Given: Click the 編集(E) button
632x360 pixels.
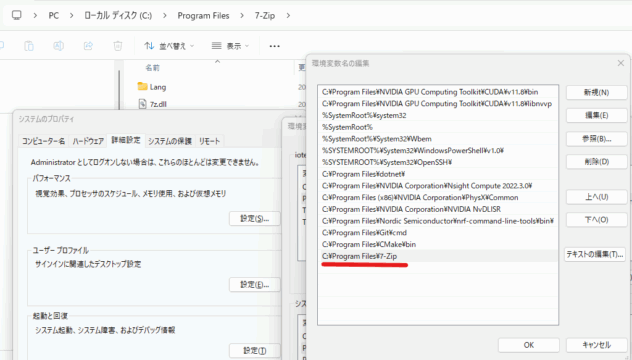Looking at the screenshot, I should pyautogui.click(x=597, y=115).
